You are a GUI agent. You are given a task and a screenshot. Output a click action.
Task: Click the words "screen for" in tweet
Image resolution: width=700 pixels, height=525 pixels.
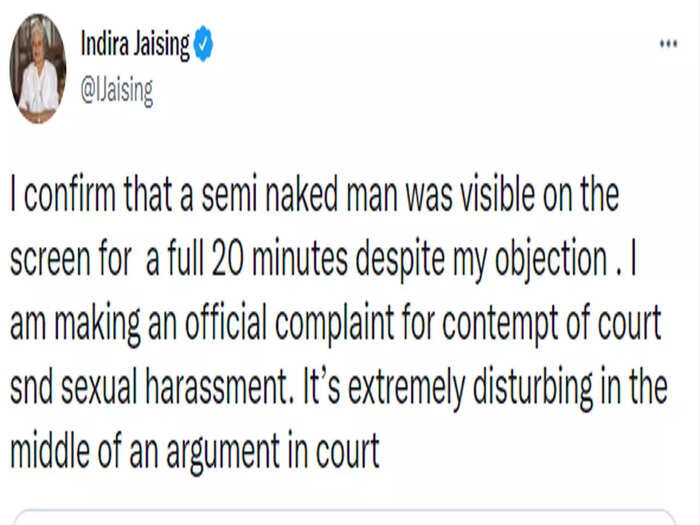71,259
